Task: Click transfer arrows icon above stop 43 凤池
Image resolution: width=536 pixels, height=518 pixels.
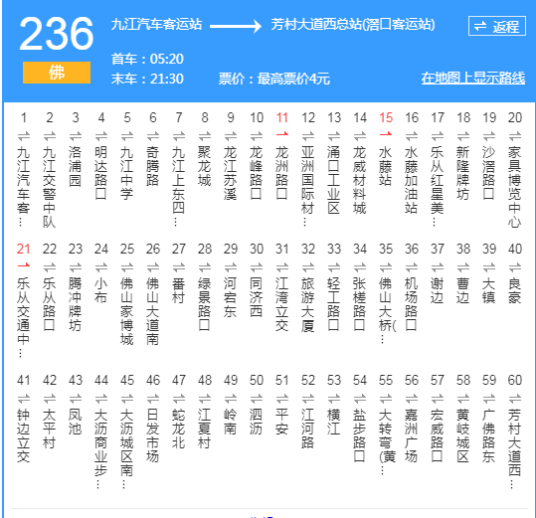Action: click(x=75, y=399)
